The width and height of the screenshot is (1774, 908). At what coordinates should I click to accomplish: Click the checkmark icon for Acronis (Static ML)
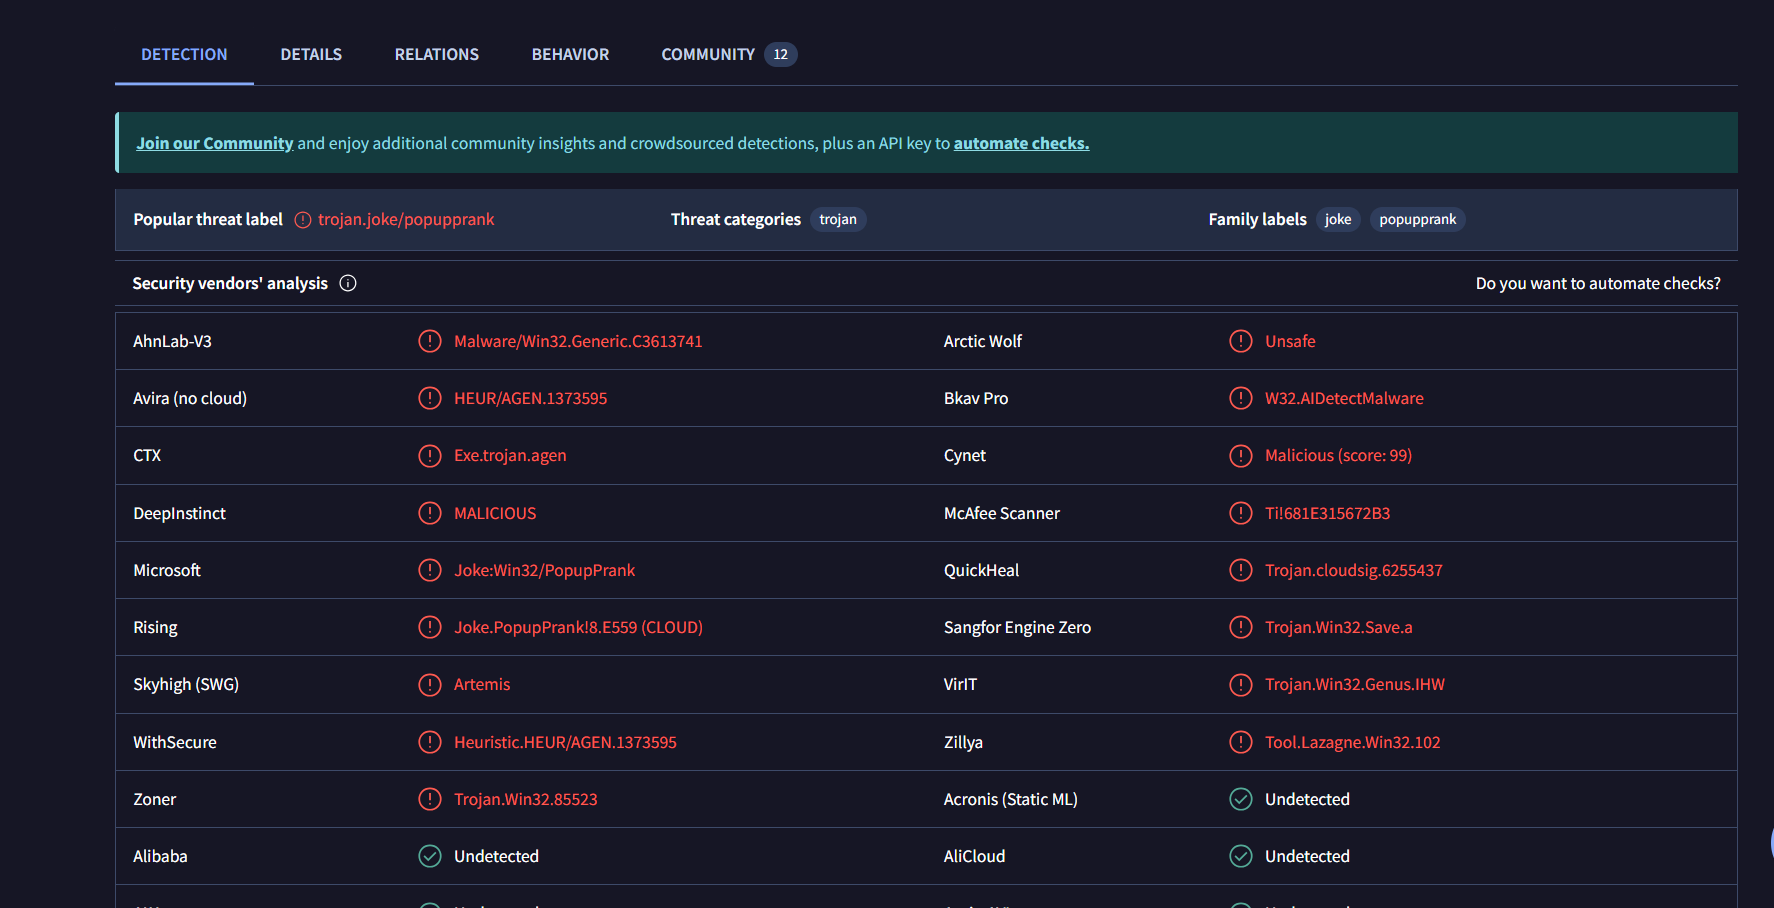[x=1241, y=800]
